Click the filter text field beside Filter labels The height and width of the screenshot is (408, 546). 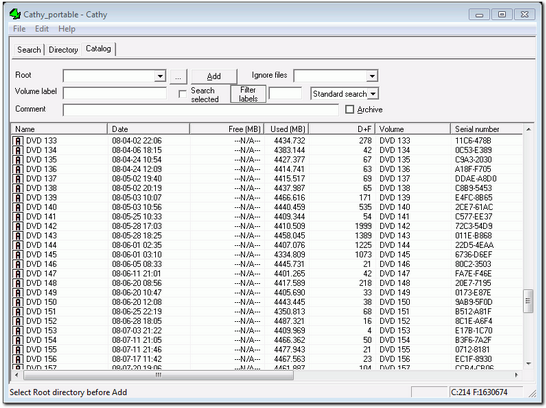coord(285,93)
